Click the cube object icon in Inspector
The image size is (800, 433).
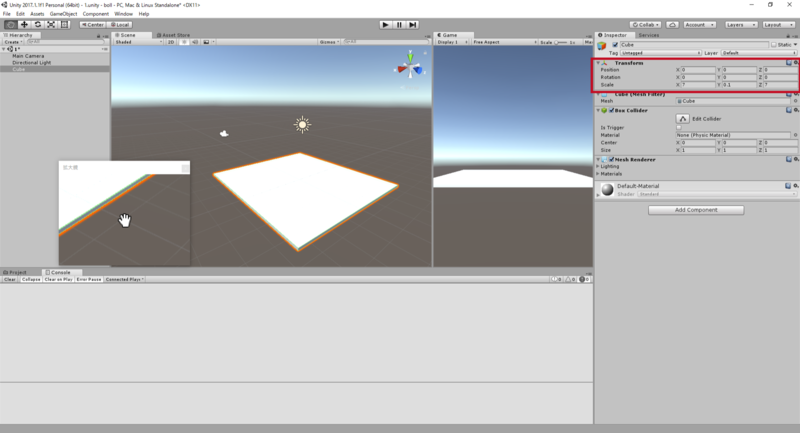(x=602, y=46)
